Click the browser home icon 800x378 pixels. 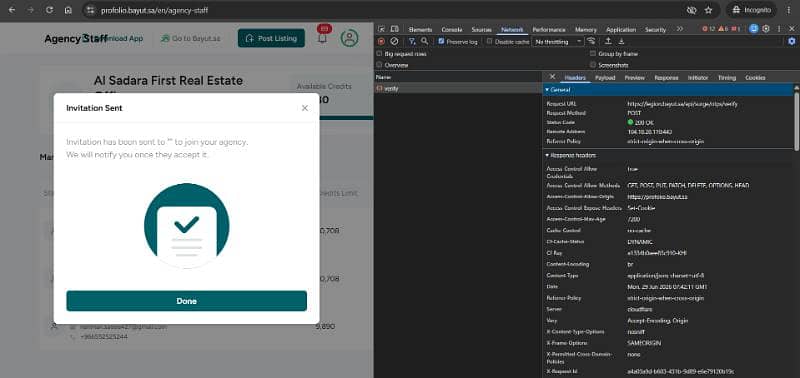(x=68, y=10)
